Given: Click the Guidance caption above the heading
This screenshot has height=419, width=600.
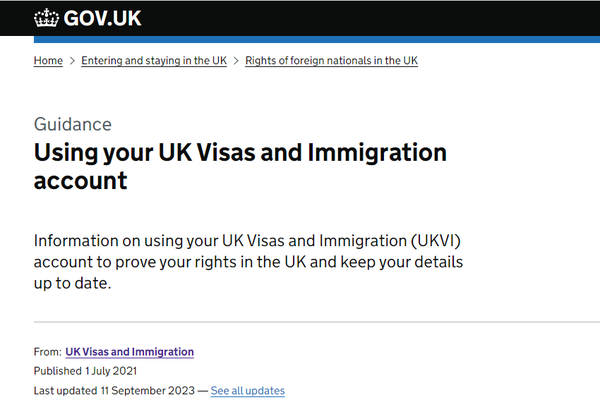Looking at the screenshot, I should click(x=73, y=124).
